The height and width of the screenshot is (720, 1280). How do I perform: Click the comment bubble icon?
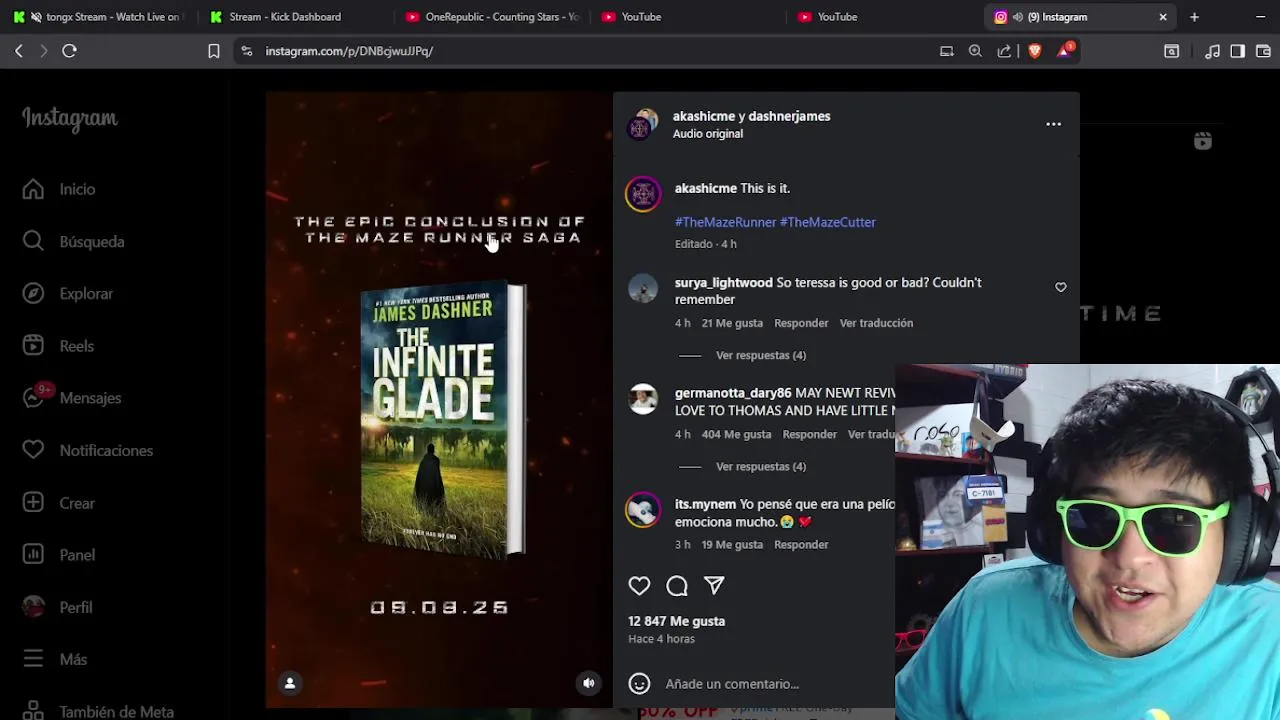677,586
